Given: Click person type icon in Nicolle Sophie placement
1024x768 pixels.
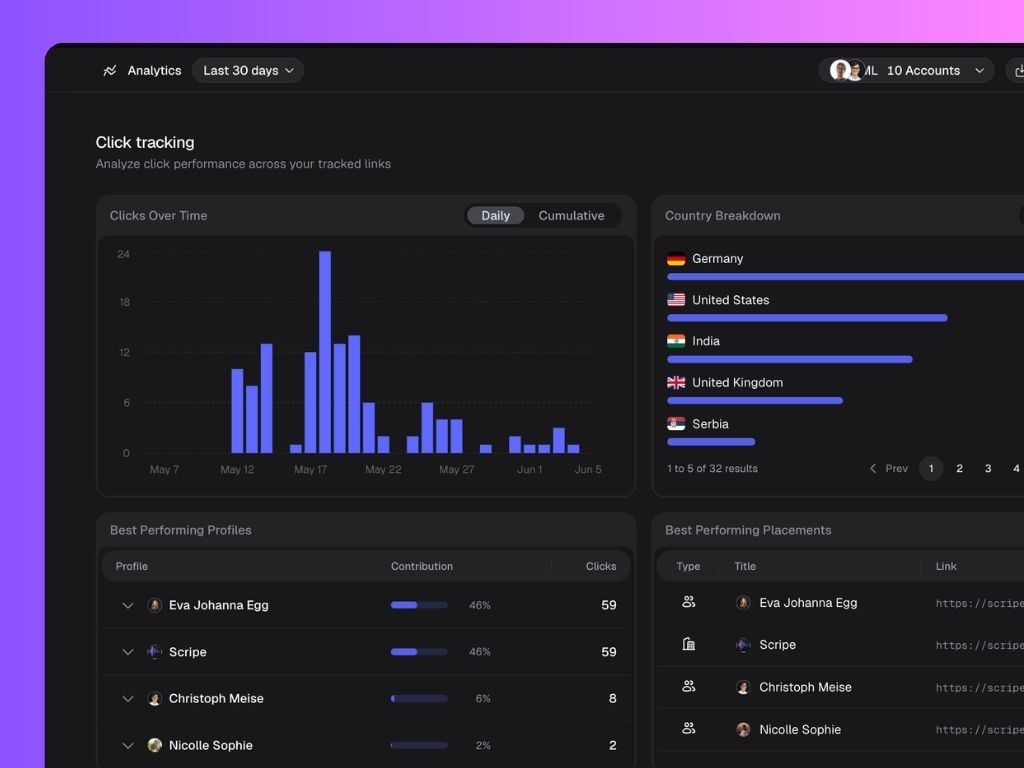Looking at the screenshot, I should (x=688, y=728).
